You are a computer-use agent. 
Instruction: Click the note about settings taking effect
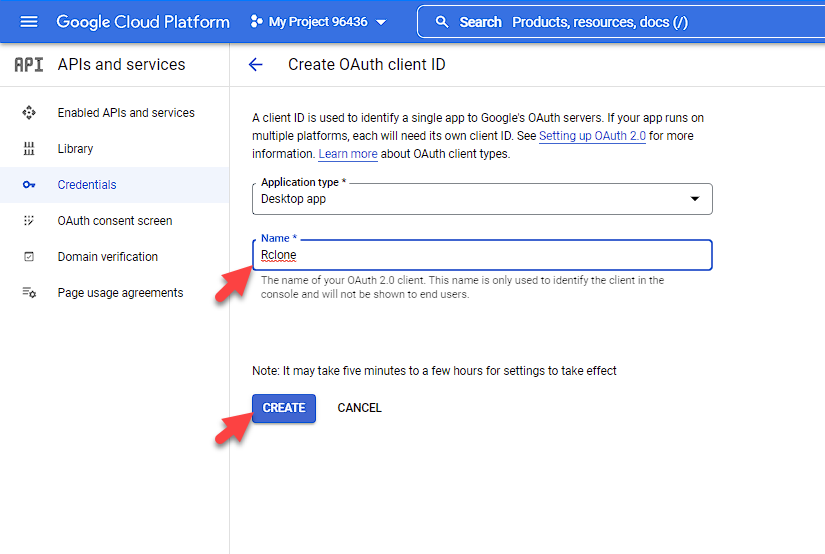point(434,371)
